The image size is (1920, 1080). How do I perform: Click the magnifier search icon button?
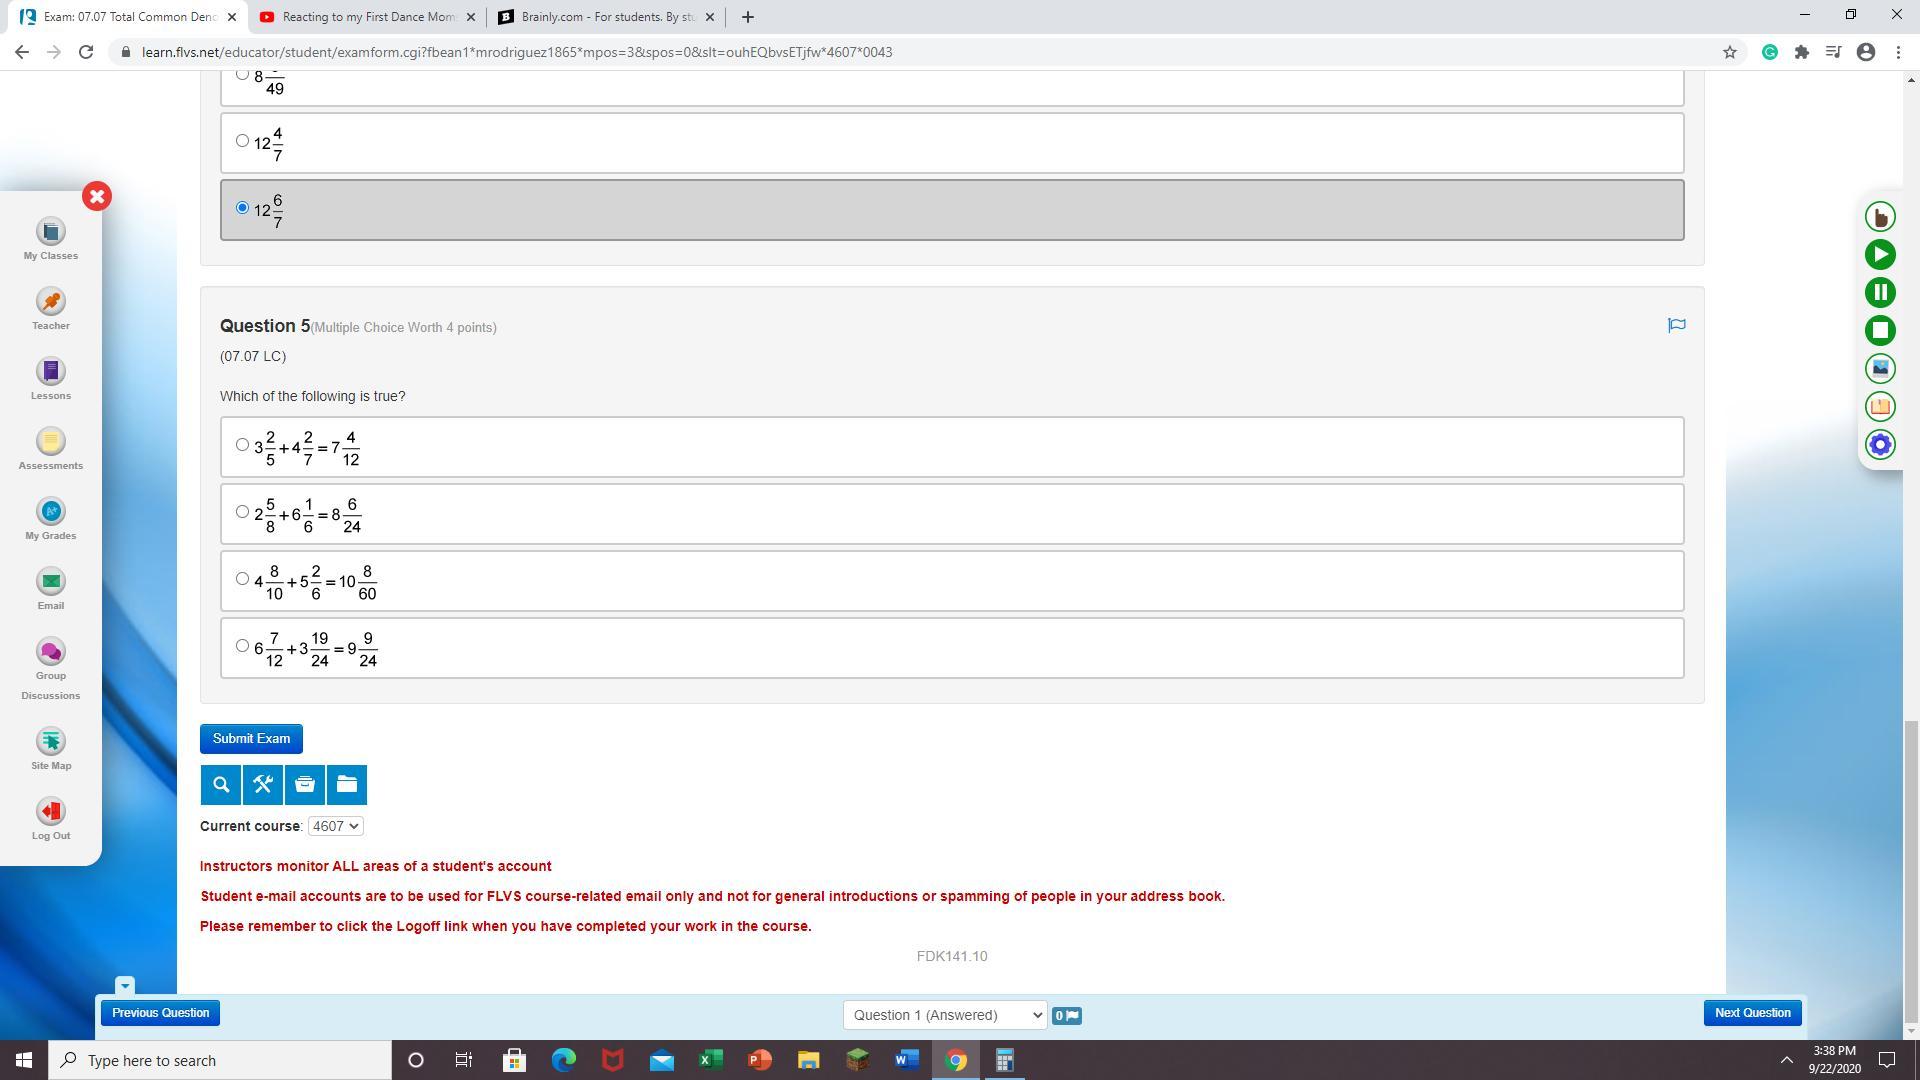[221, 785]
